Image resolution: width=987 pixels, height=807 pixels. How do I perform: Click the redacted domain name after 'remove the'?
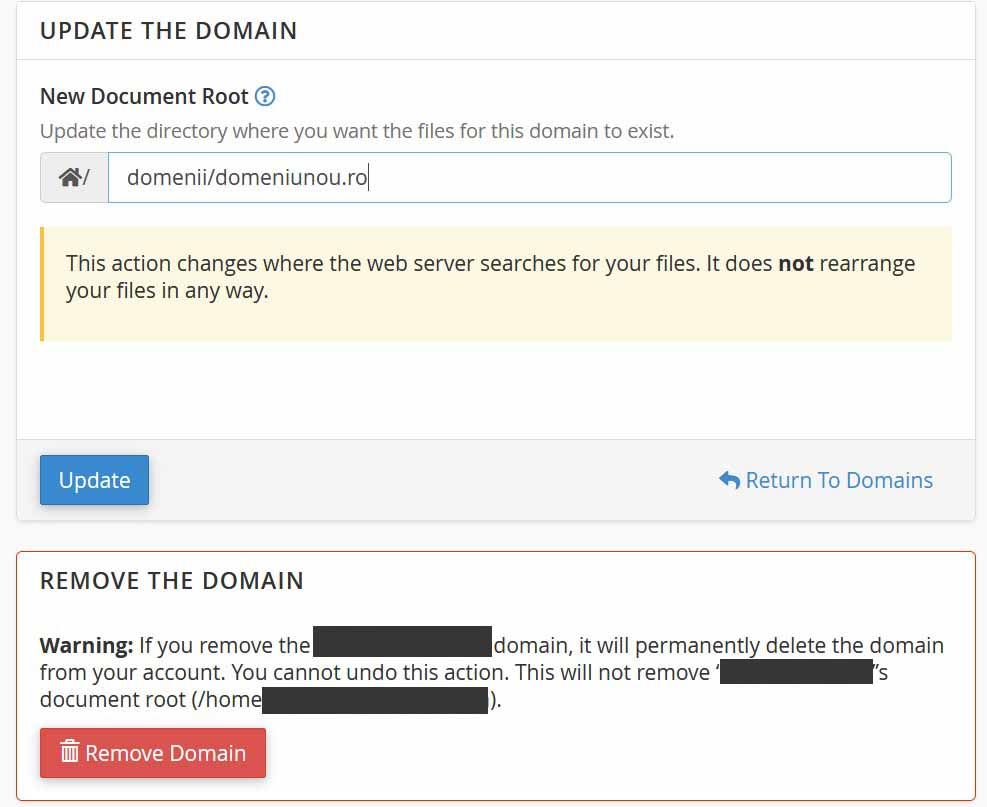pos(402,643)
